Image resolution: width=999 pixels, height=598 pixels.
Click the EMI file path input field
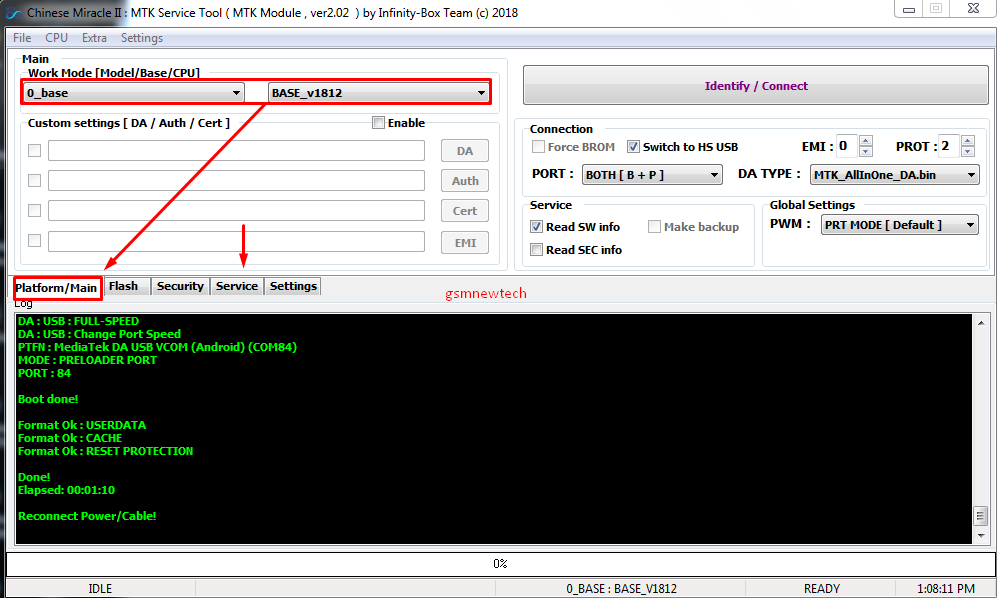(236, 241)
